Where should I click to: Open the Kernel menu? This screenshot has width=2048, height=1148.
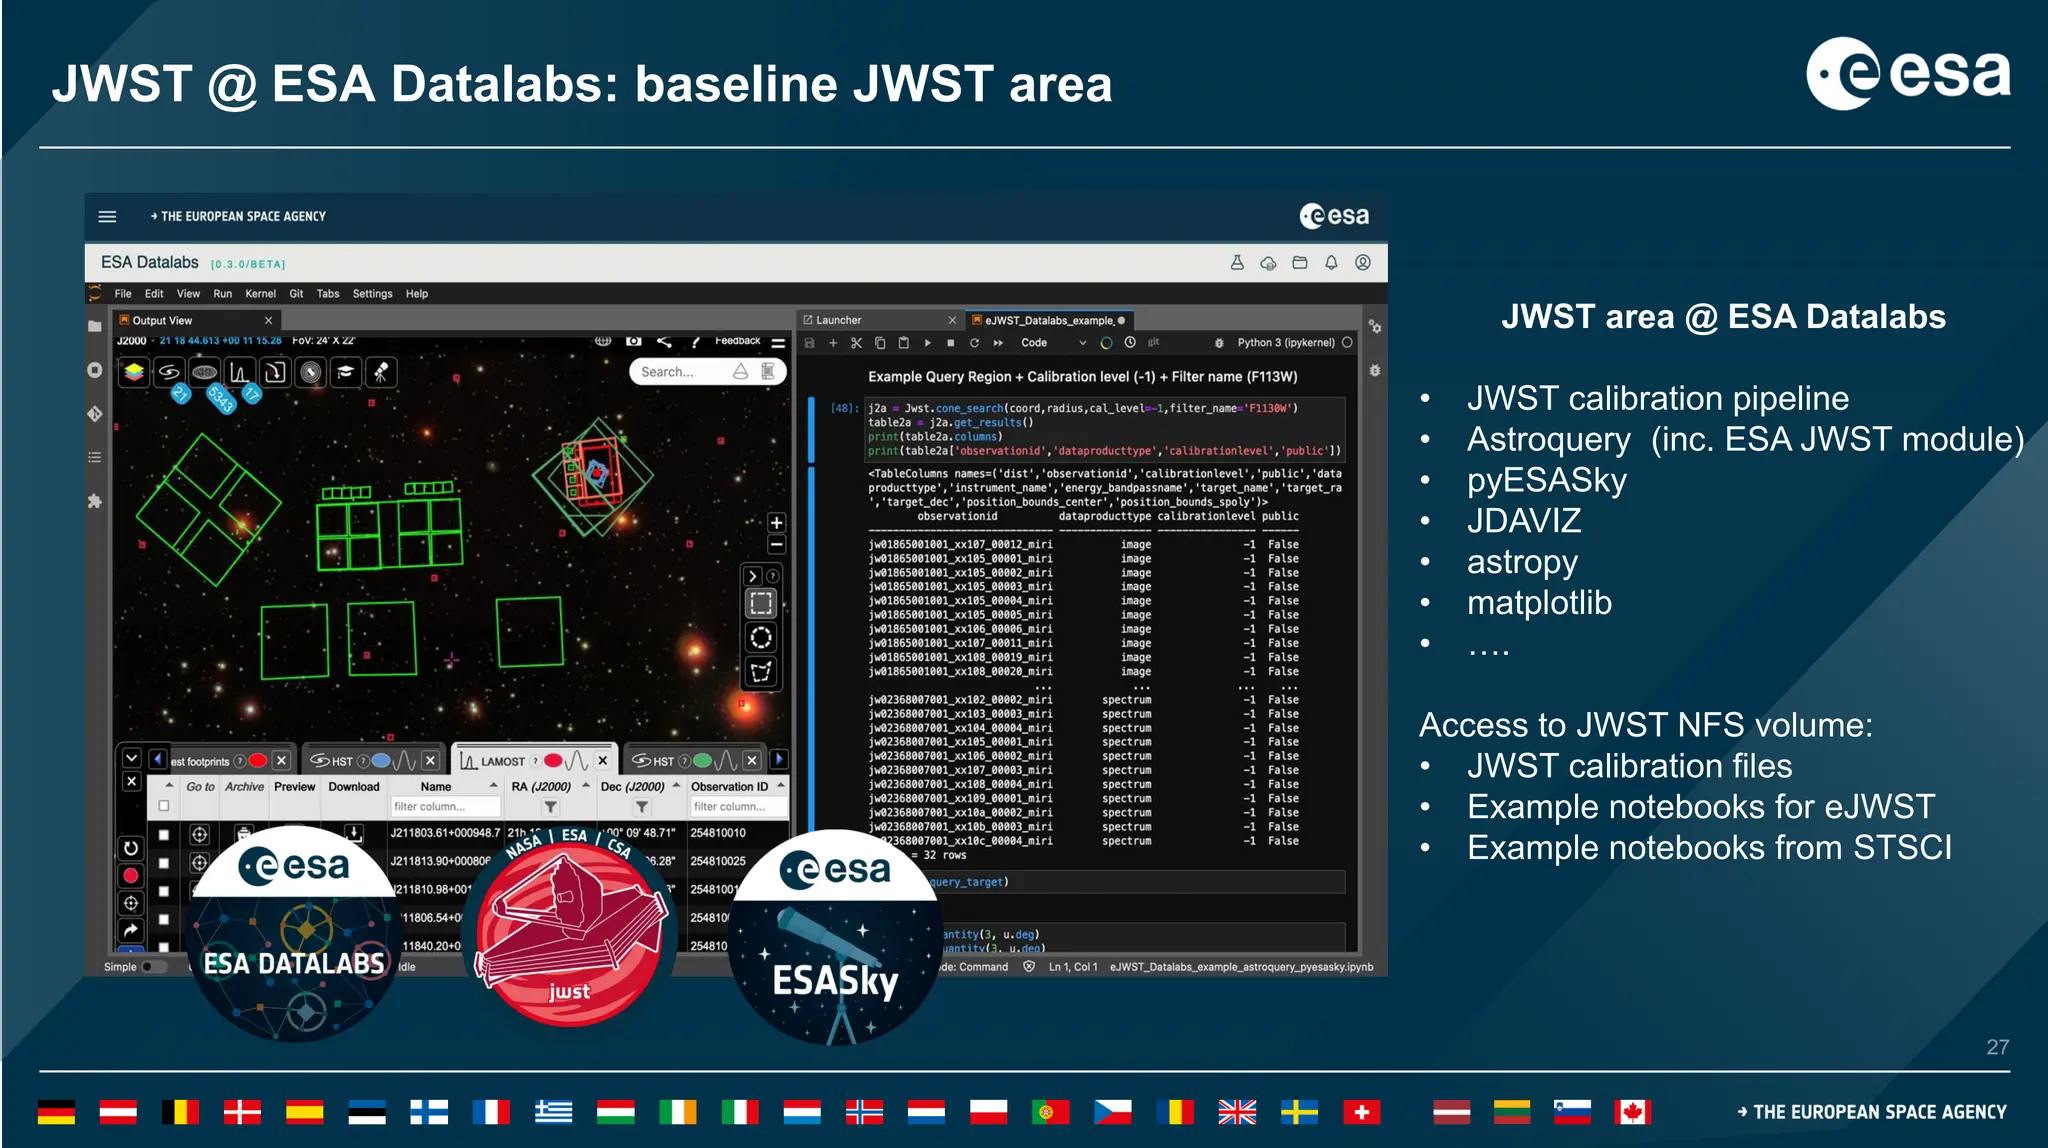(261, 294)
